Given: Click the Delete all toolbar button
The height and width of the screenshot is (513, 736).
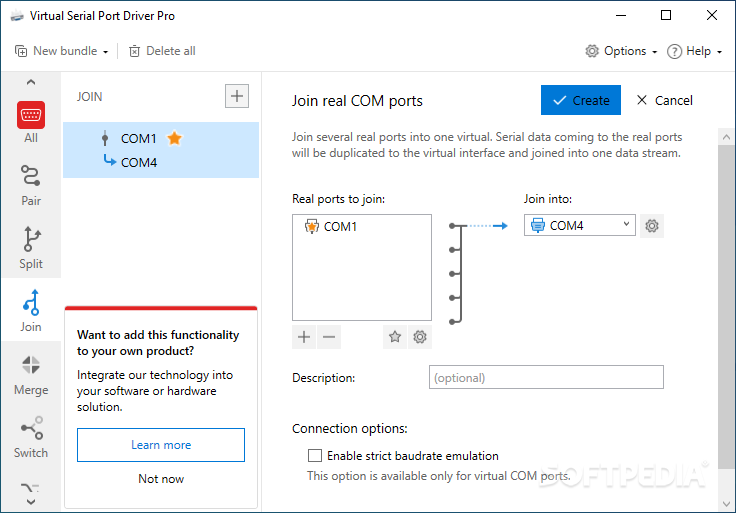Looking at the screenshot, I should click(162, 51).
